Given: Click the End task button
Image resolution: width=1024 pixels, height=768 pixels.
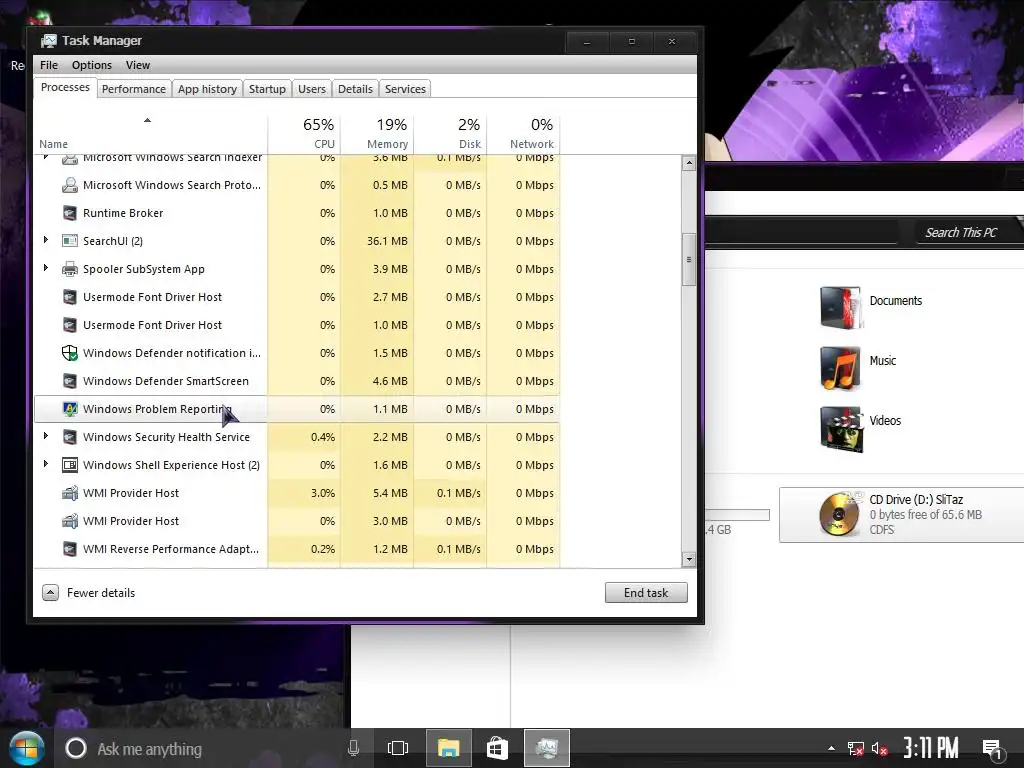Looking at the screenshot, I should coord(646,592).
